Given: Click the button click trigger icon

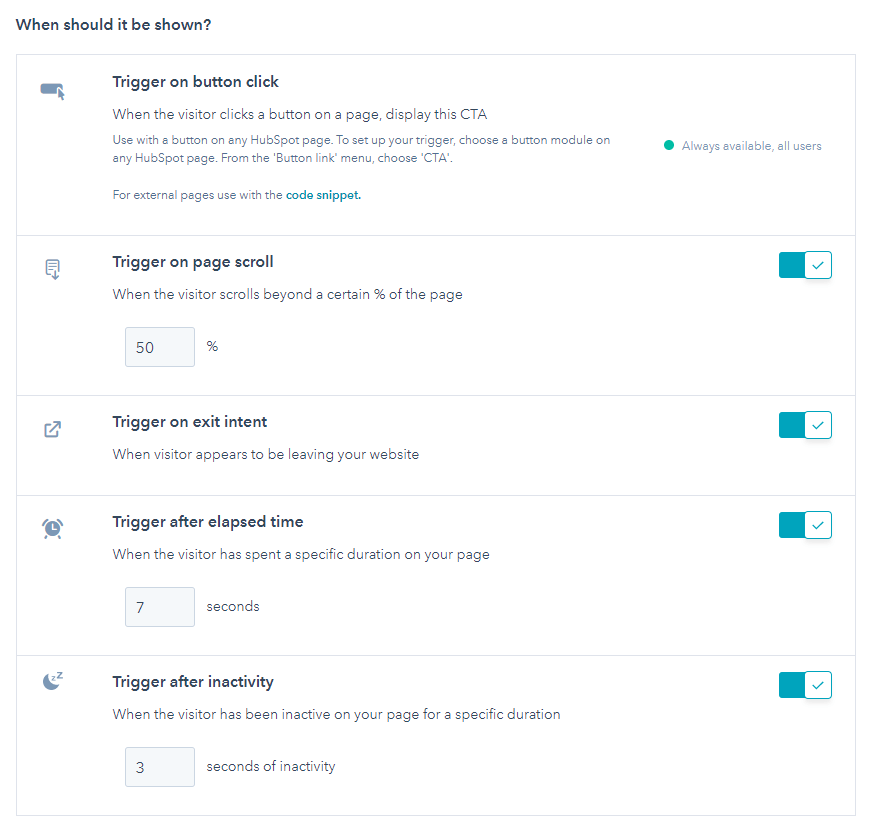Looking at the screenshot, I should 53,90.
